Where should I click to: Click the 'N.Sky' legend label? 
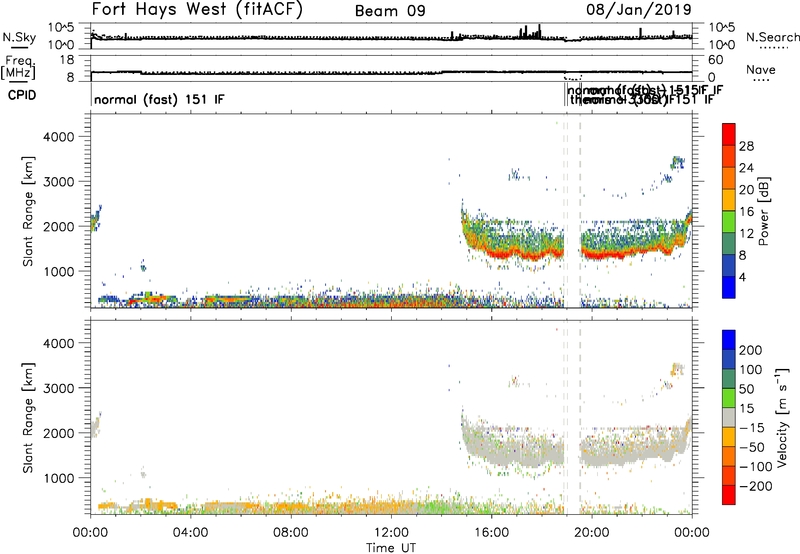click(19, 37)
